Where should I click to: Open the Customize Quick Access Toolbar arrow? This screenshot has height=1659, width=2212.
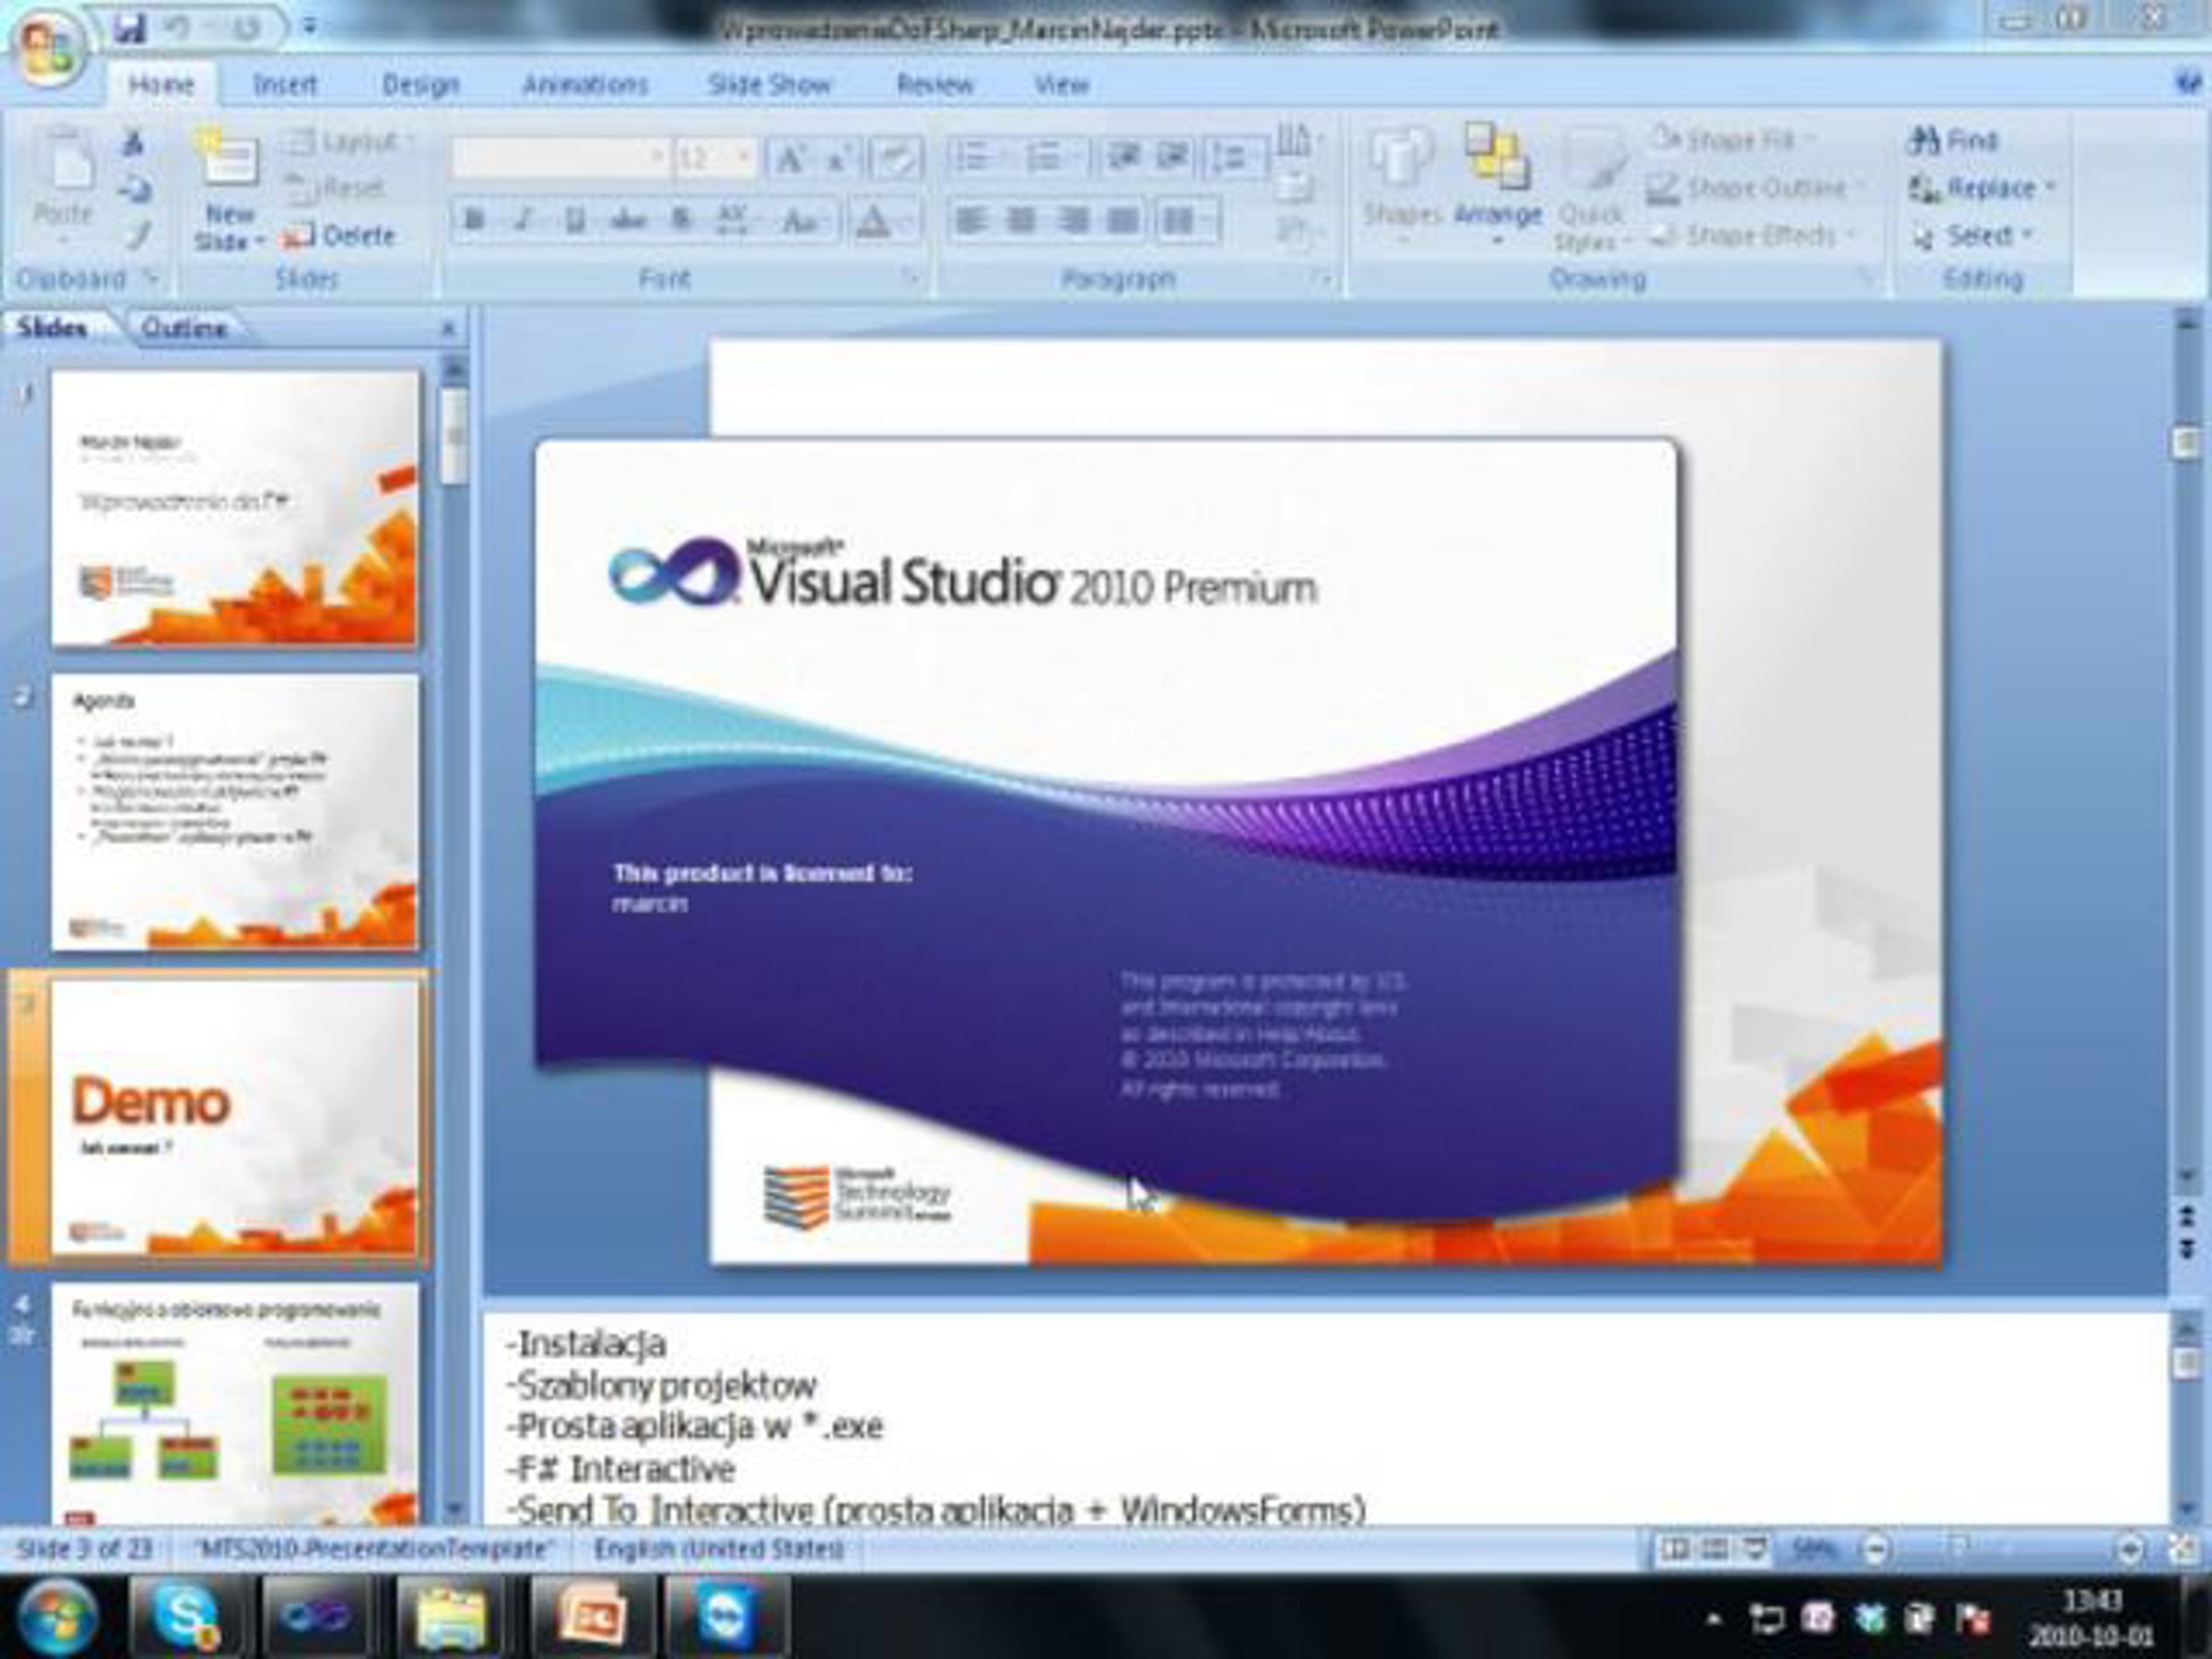tap(309, 27)
